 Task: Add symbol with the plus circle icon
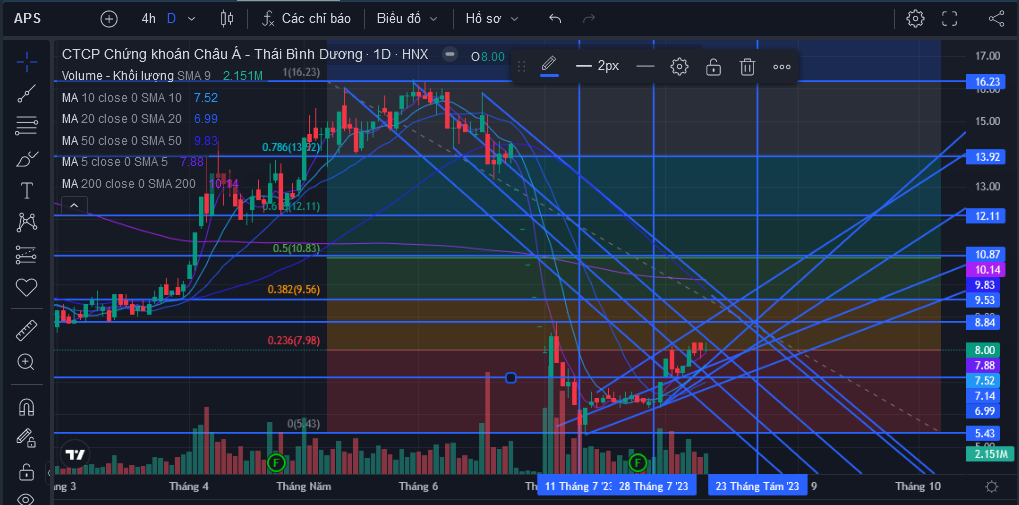tap(109, 19)
